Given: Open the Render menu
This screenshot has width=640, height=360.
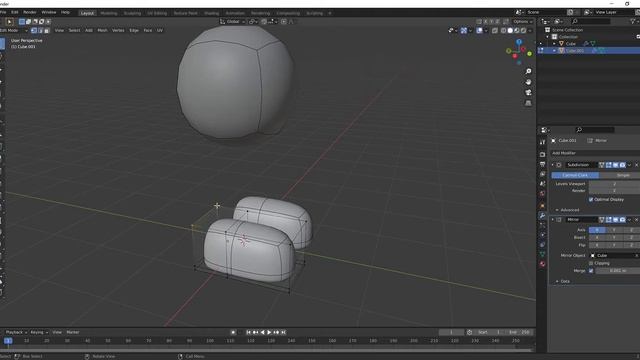Looking at the screenshot, I should 29,12.
